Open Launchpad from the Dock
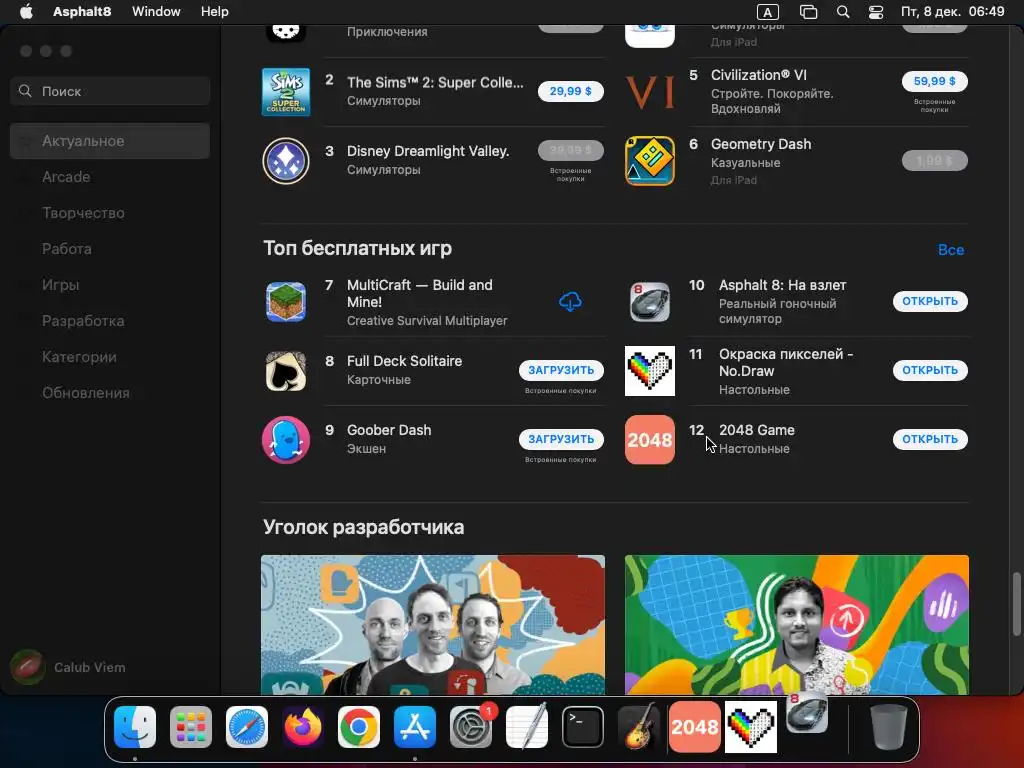1024x768 pixels. [191, 727]
